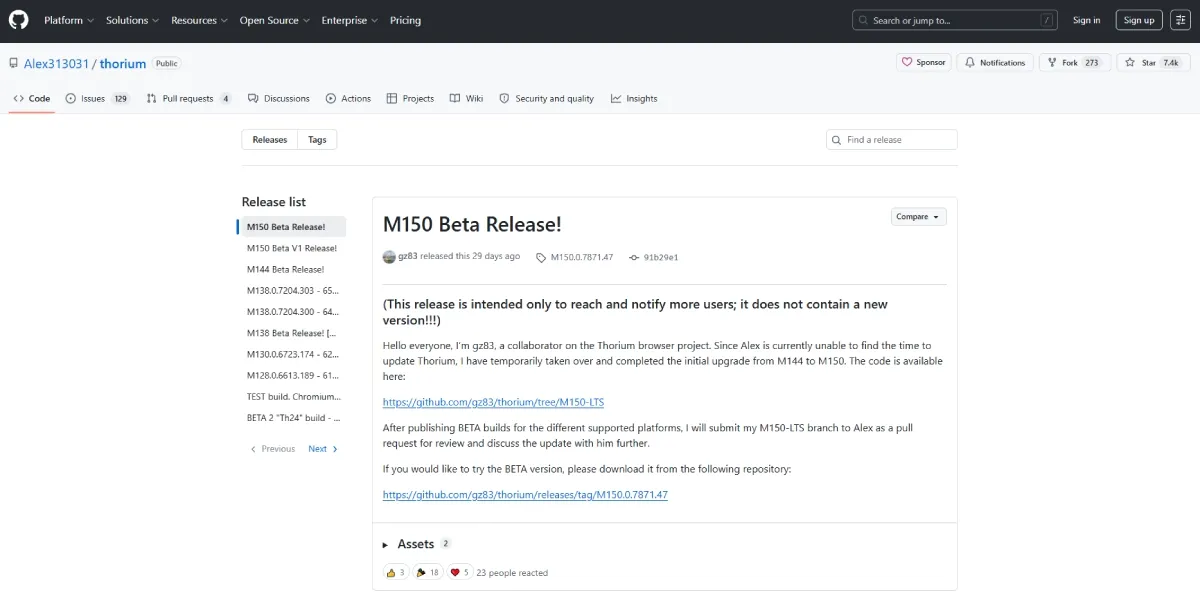1200x592 pixels.
Task: Select TEST build. Chromium... in list
Action: pyautogui.click(x=292, y=397)
